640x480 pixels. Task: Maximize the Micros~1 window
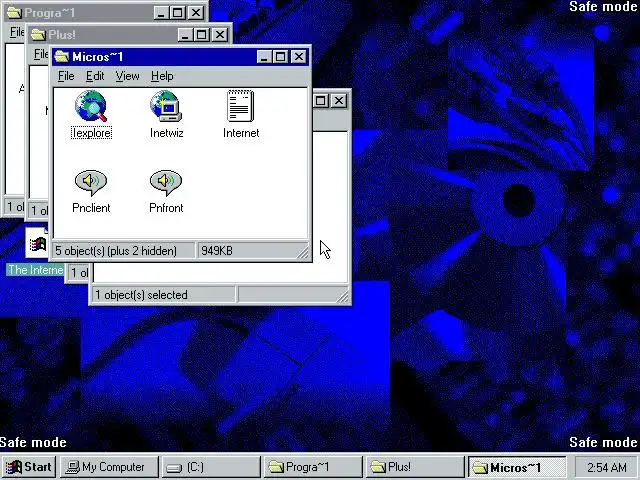[x=280, y=57]
